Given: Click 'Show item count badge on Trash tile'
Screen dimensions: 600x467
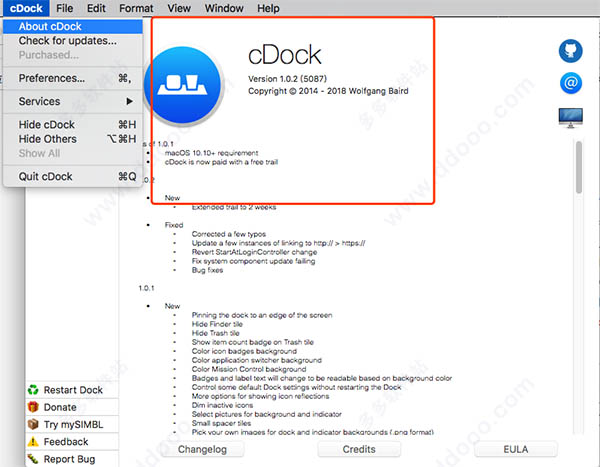Looking at the screenshot, I should point(253,342).
